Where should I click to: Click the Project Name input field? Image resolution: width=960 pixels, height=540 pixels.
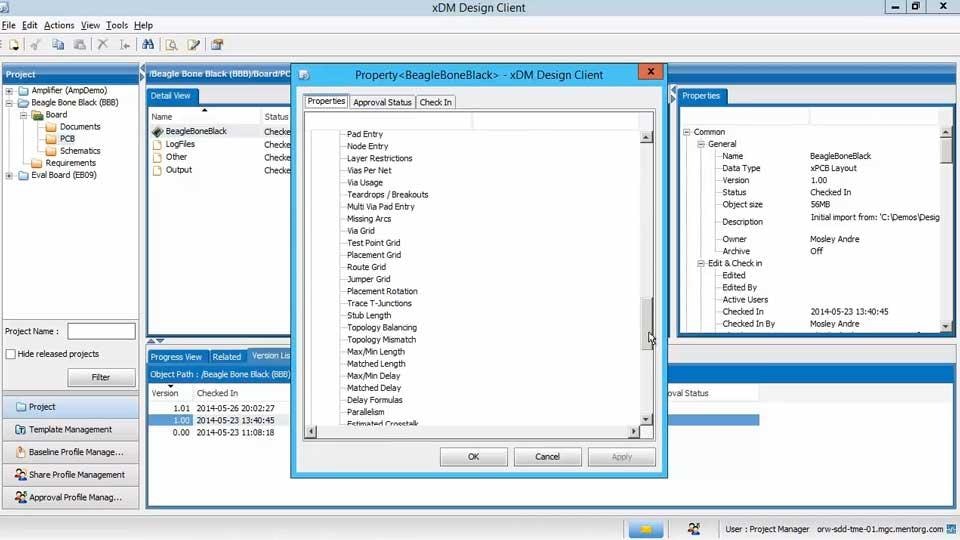click(x=101, y=331)
